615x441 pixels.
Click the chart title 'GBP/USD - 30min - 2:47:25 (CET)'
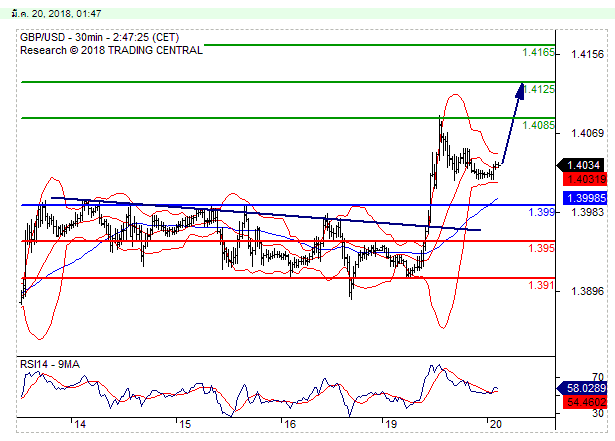tap(100, 38)
